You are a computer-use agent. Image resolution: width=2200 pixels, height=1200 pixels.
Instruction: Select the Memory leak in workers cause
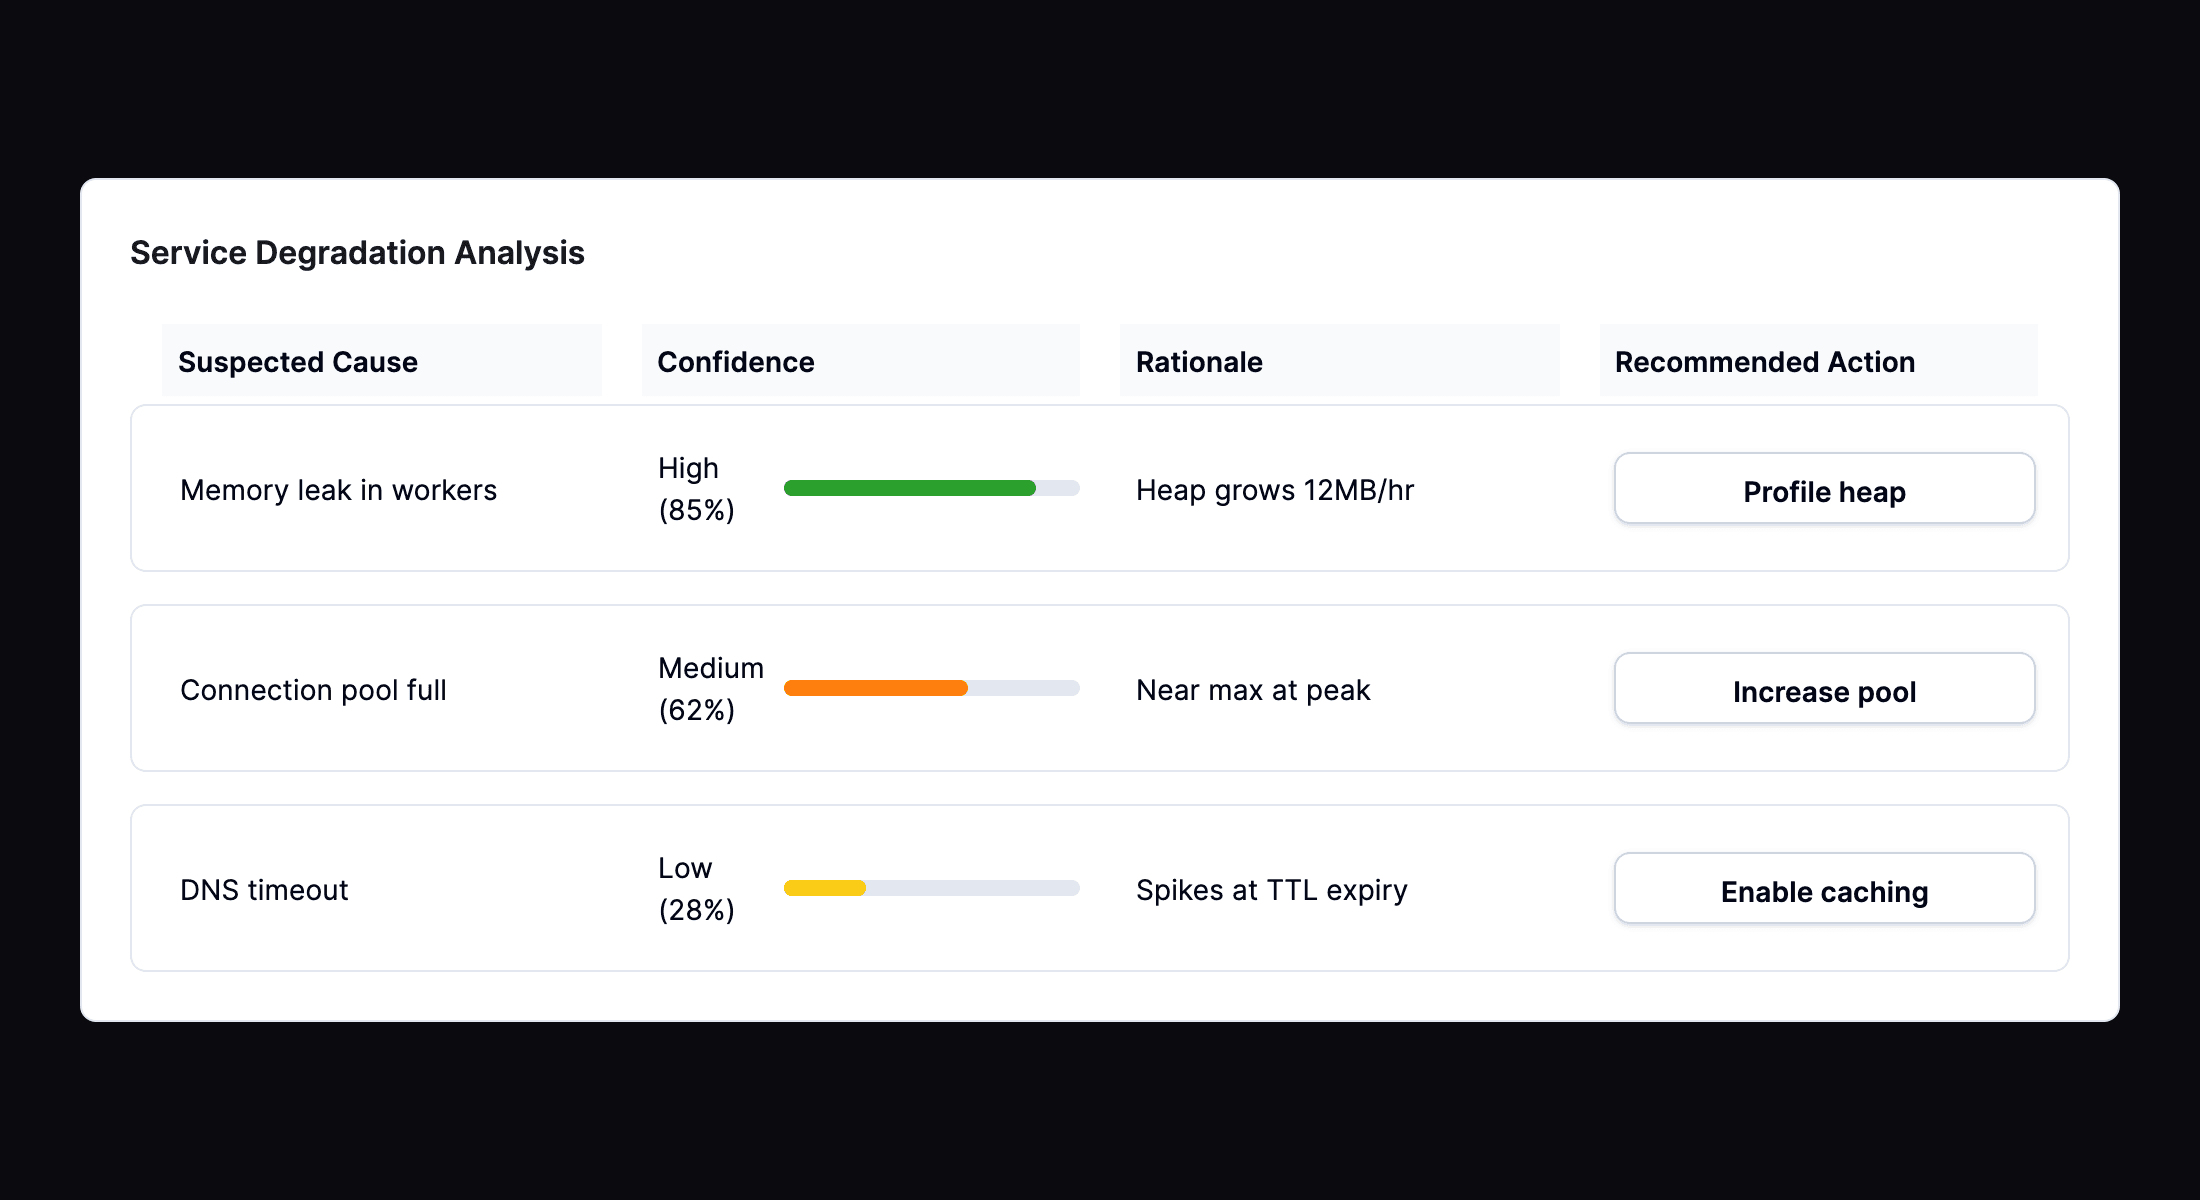click(338, 490)
